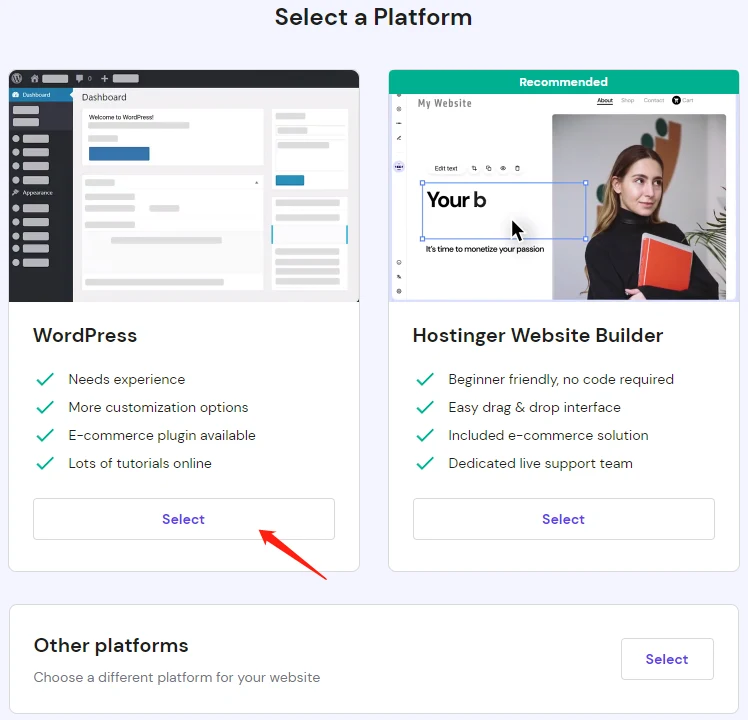Select the Hostinger Website Builder button
Image resolution: width=748 pixels, height=720 pixels.
click(563, 519)
